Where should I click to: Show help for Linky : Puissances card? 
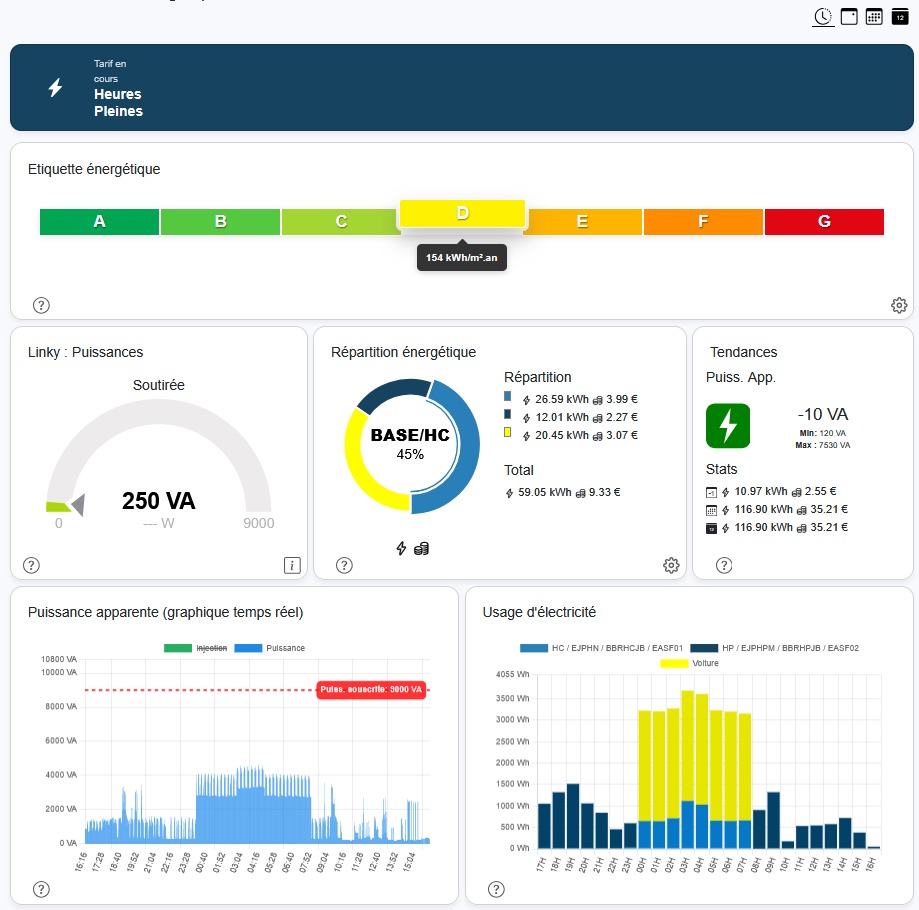coord(31,565)
